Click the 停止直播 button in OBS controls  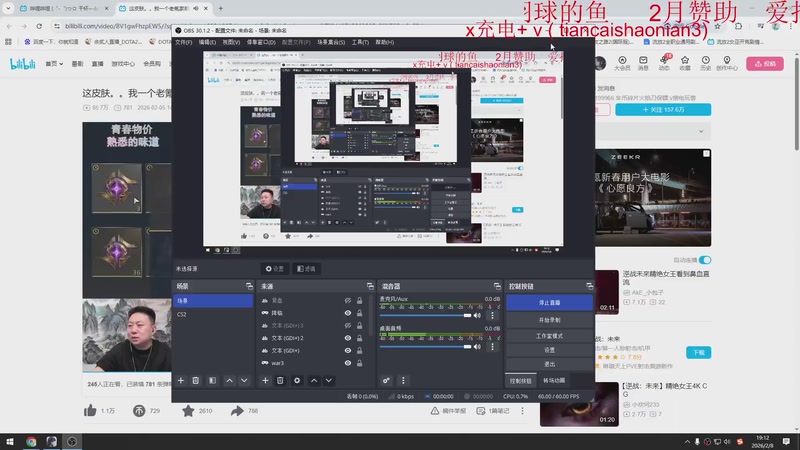[549, 303]
